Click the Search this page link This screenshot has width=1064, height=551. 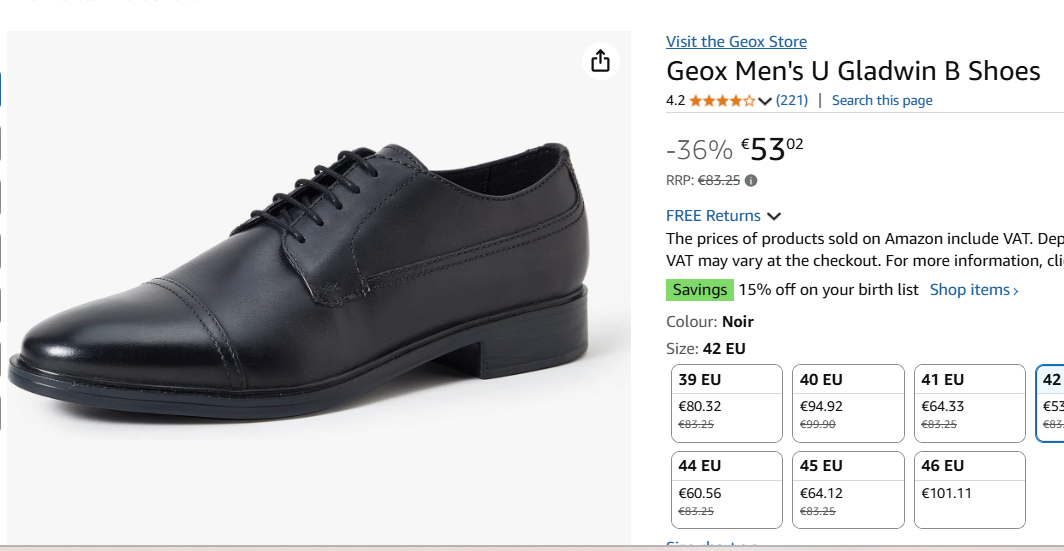click(x=881, y=100)
